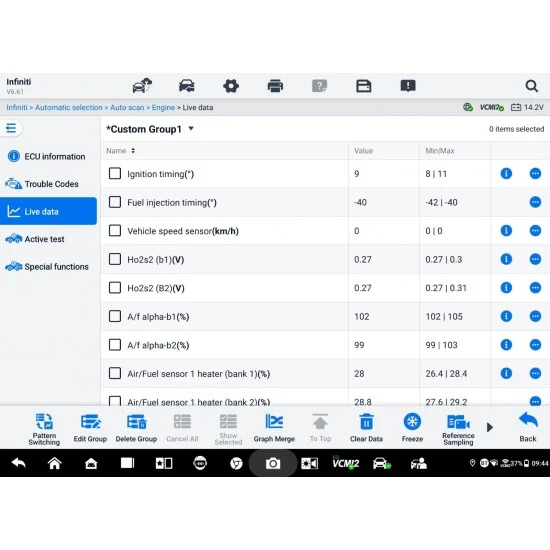This screenshot has width=550, height=550.
Task: Go to Automatic selection breadcrumb
Action: pos(69,107)
